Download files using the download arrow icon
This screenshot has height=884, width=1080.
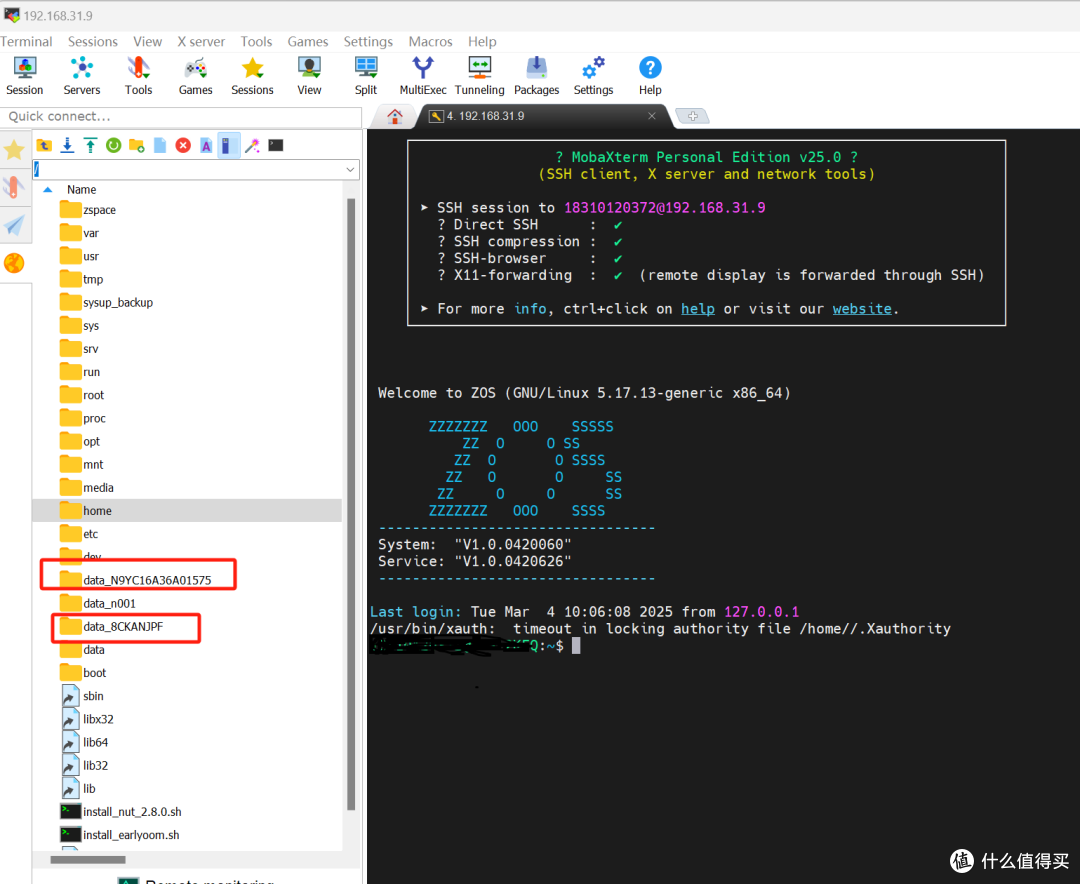coord(66,145)
